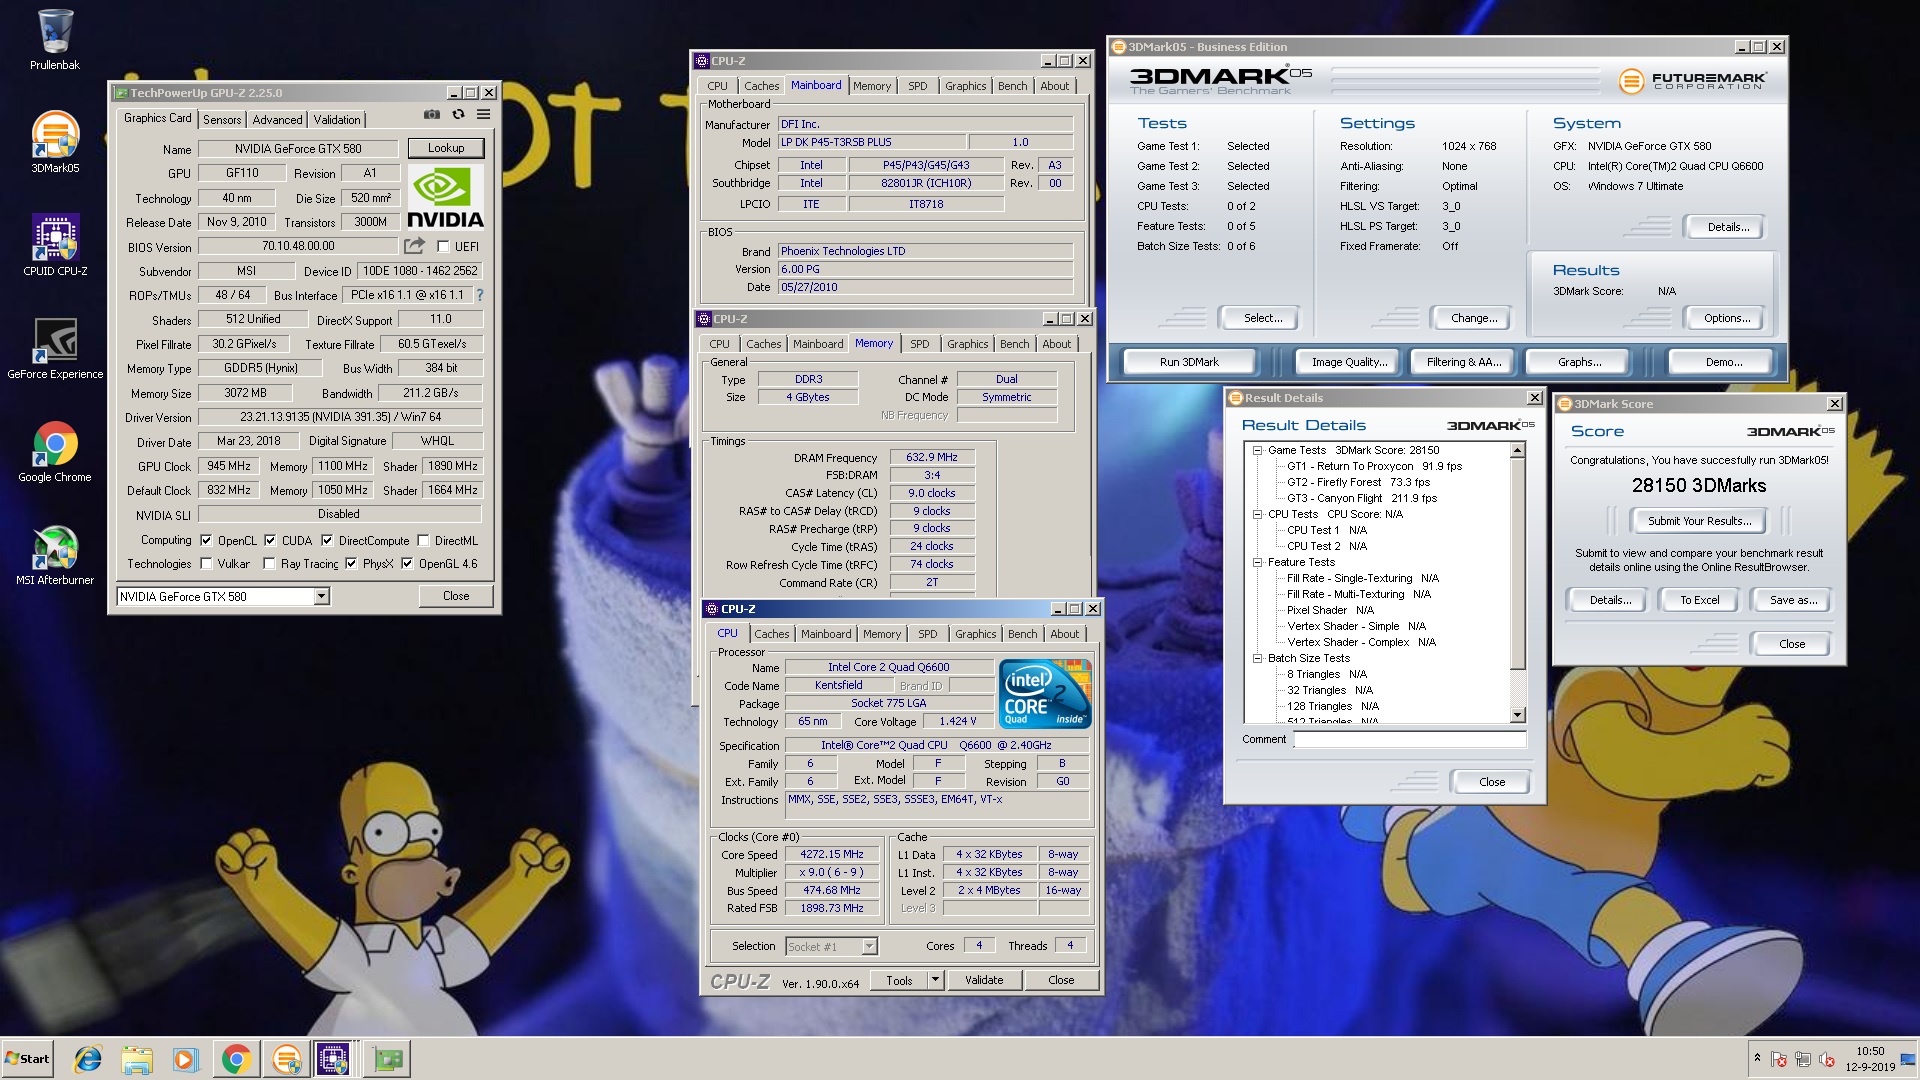
Task: Open the MSI Afterburner desktop shortcut
Action: (55, 555)
